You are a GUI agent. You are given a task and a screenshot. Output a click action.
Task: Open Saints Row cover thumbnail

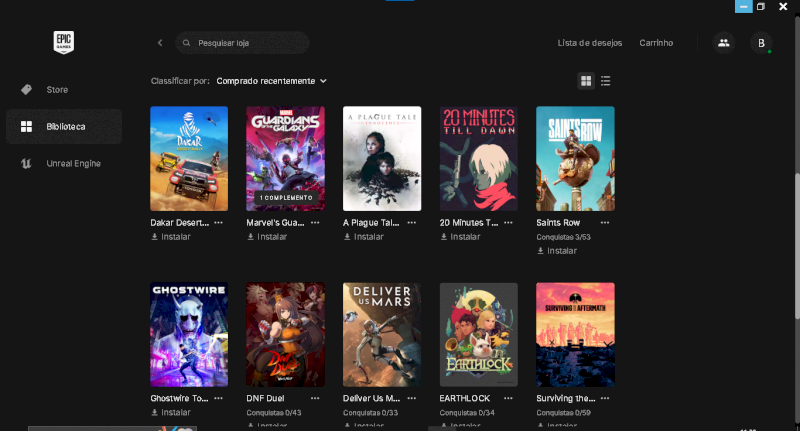[576, 158]
